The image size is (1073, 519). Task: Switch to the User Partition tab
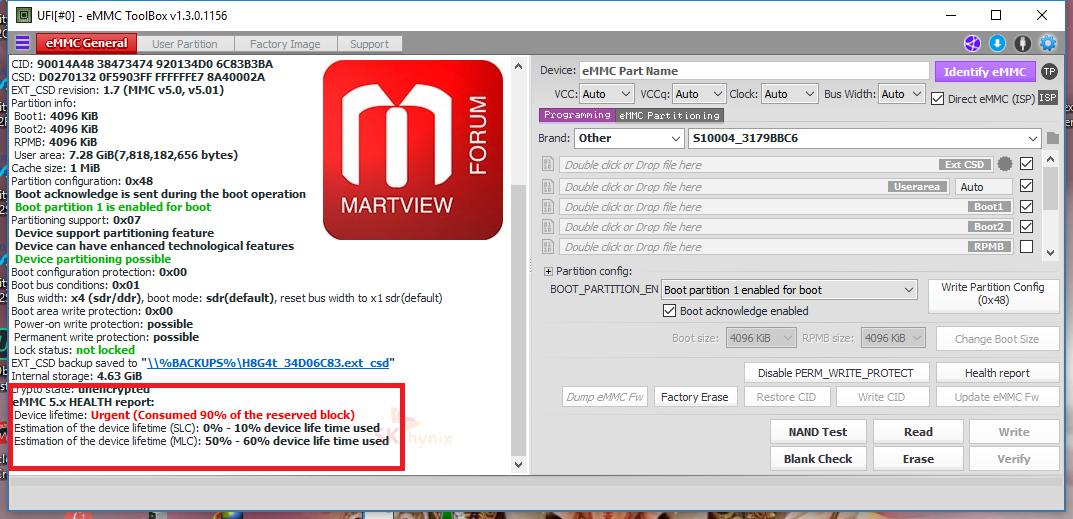(185, 44)
